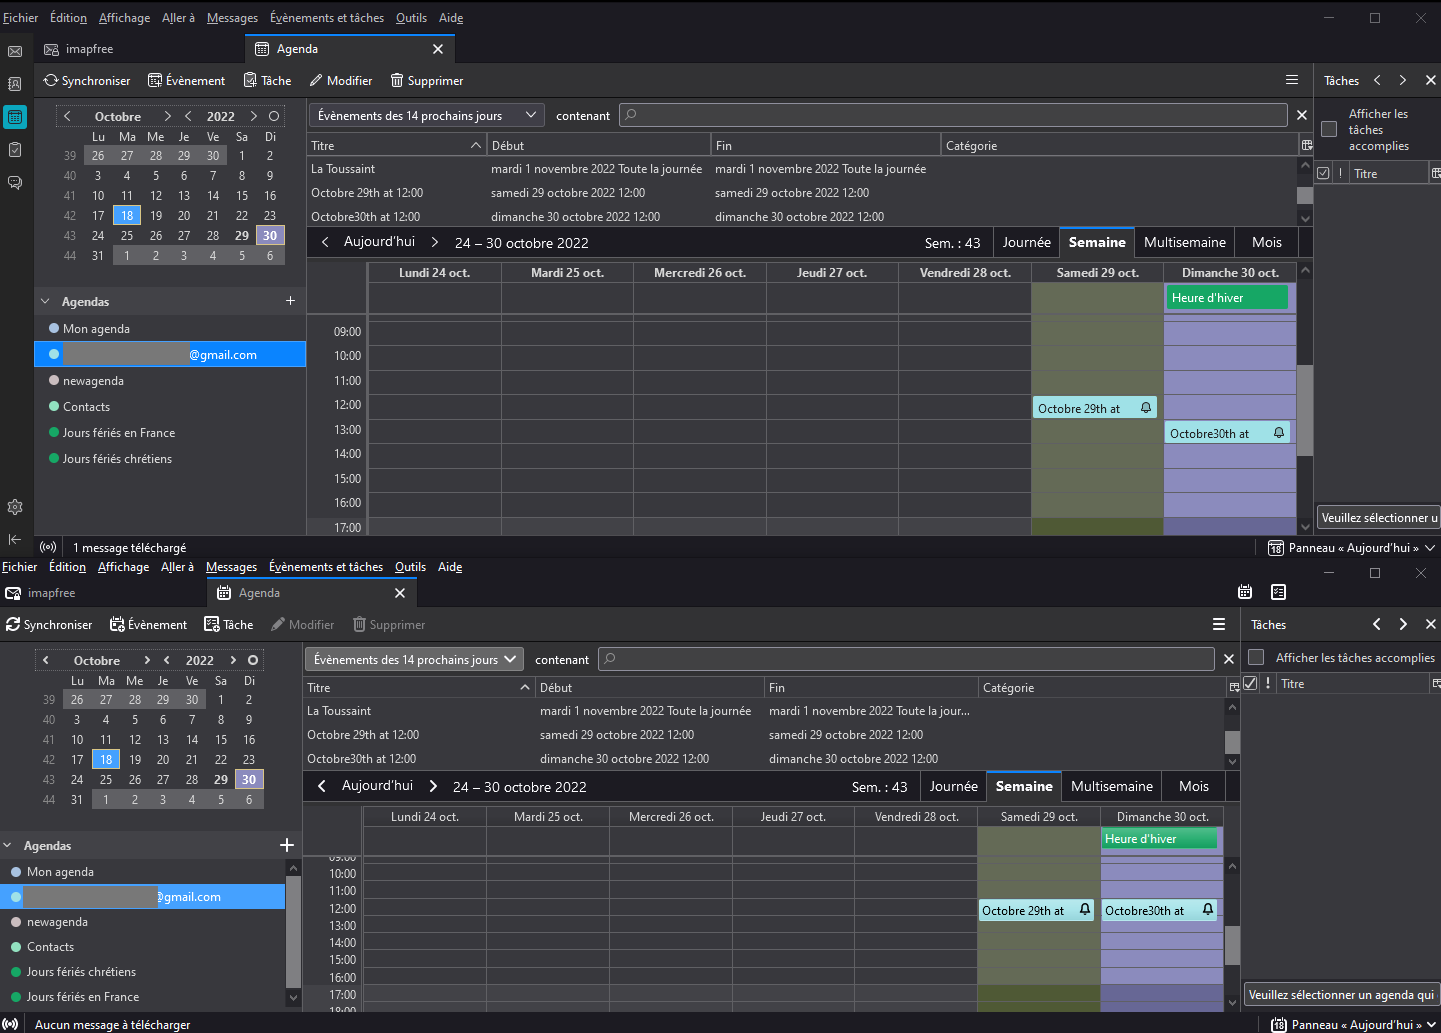Click the Tasks icon right of the tab bar
The width and height of the screenshot is (1441, 1033).
[1278, 592]
